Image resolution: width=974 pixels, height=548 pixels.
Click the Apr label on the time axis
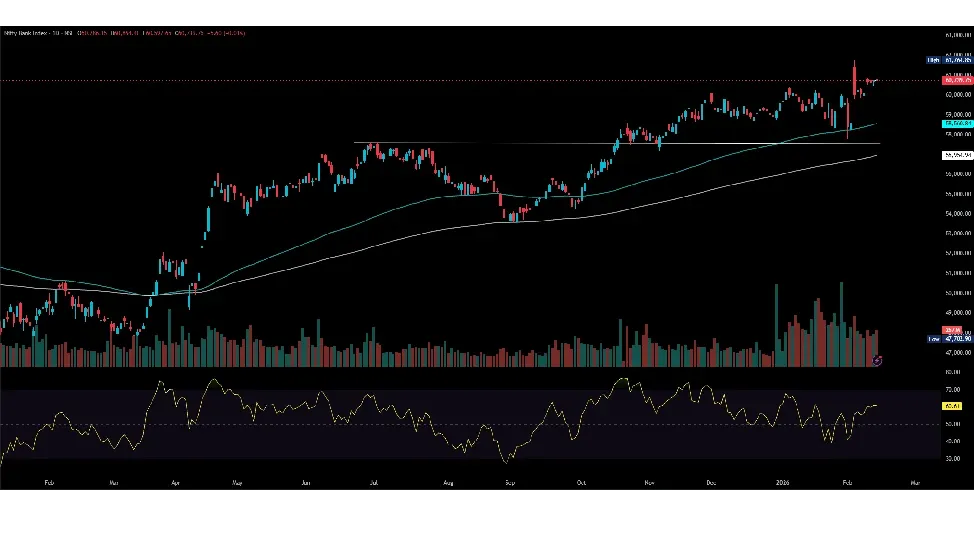pos(176,481)
